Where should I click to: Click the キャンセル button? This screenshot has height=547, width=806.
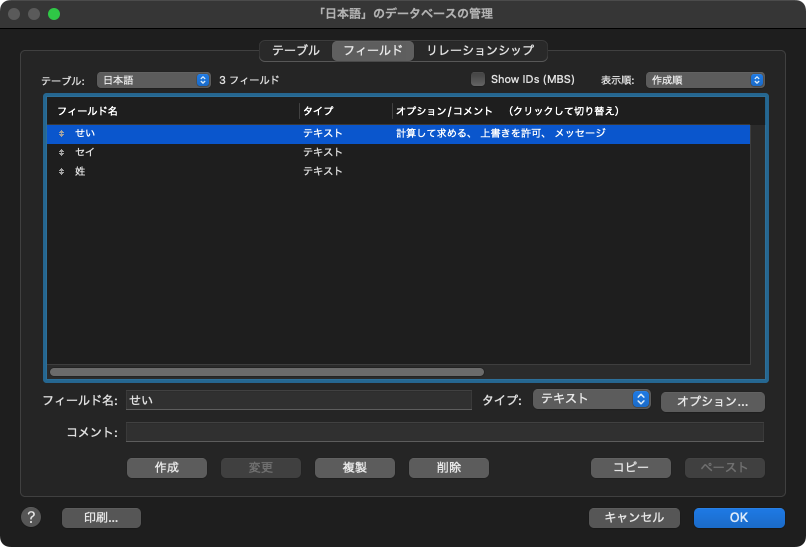634,518
